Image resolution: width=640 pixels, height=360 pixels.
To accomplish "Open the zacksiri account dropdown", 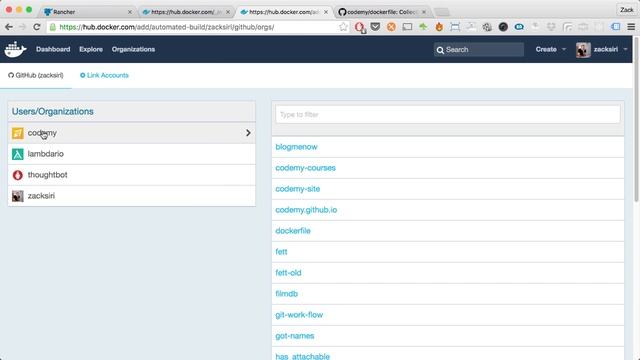I will (610, 49).
